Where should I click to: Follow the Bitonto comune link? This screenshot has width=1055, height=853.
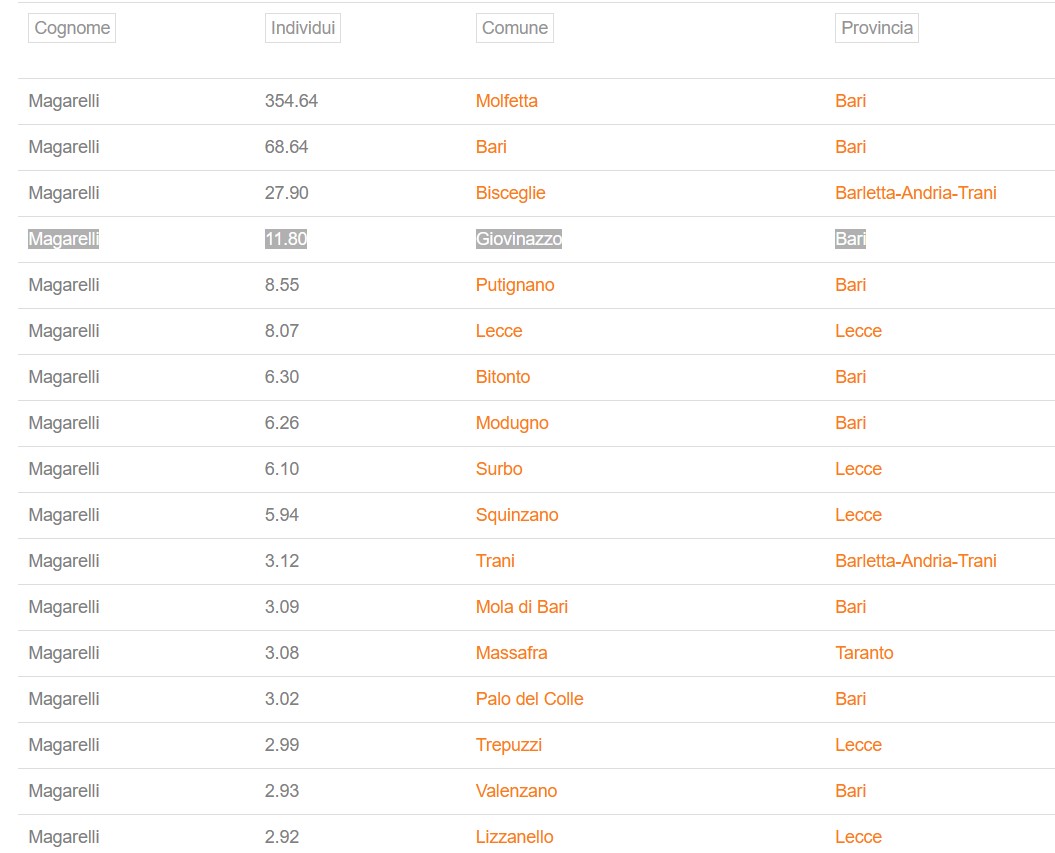click(x=503, y=377)
